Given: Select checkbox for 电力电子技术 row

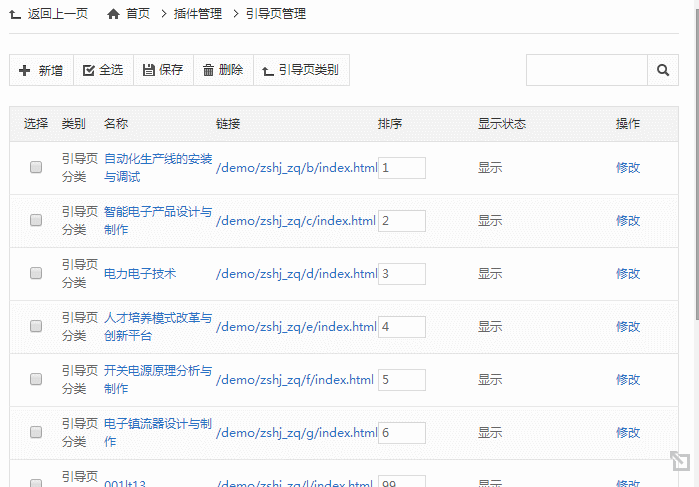Looking at the screenshot, I should click(36, 273).
